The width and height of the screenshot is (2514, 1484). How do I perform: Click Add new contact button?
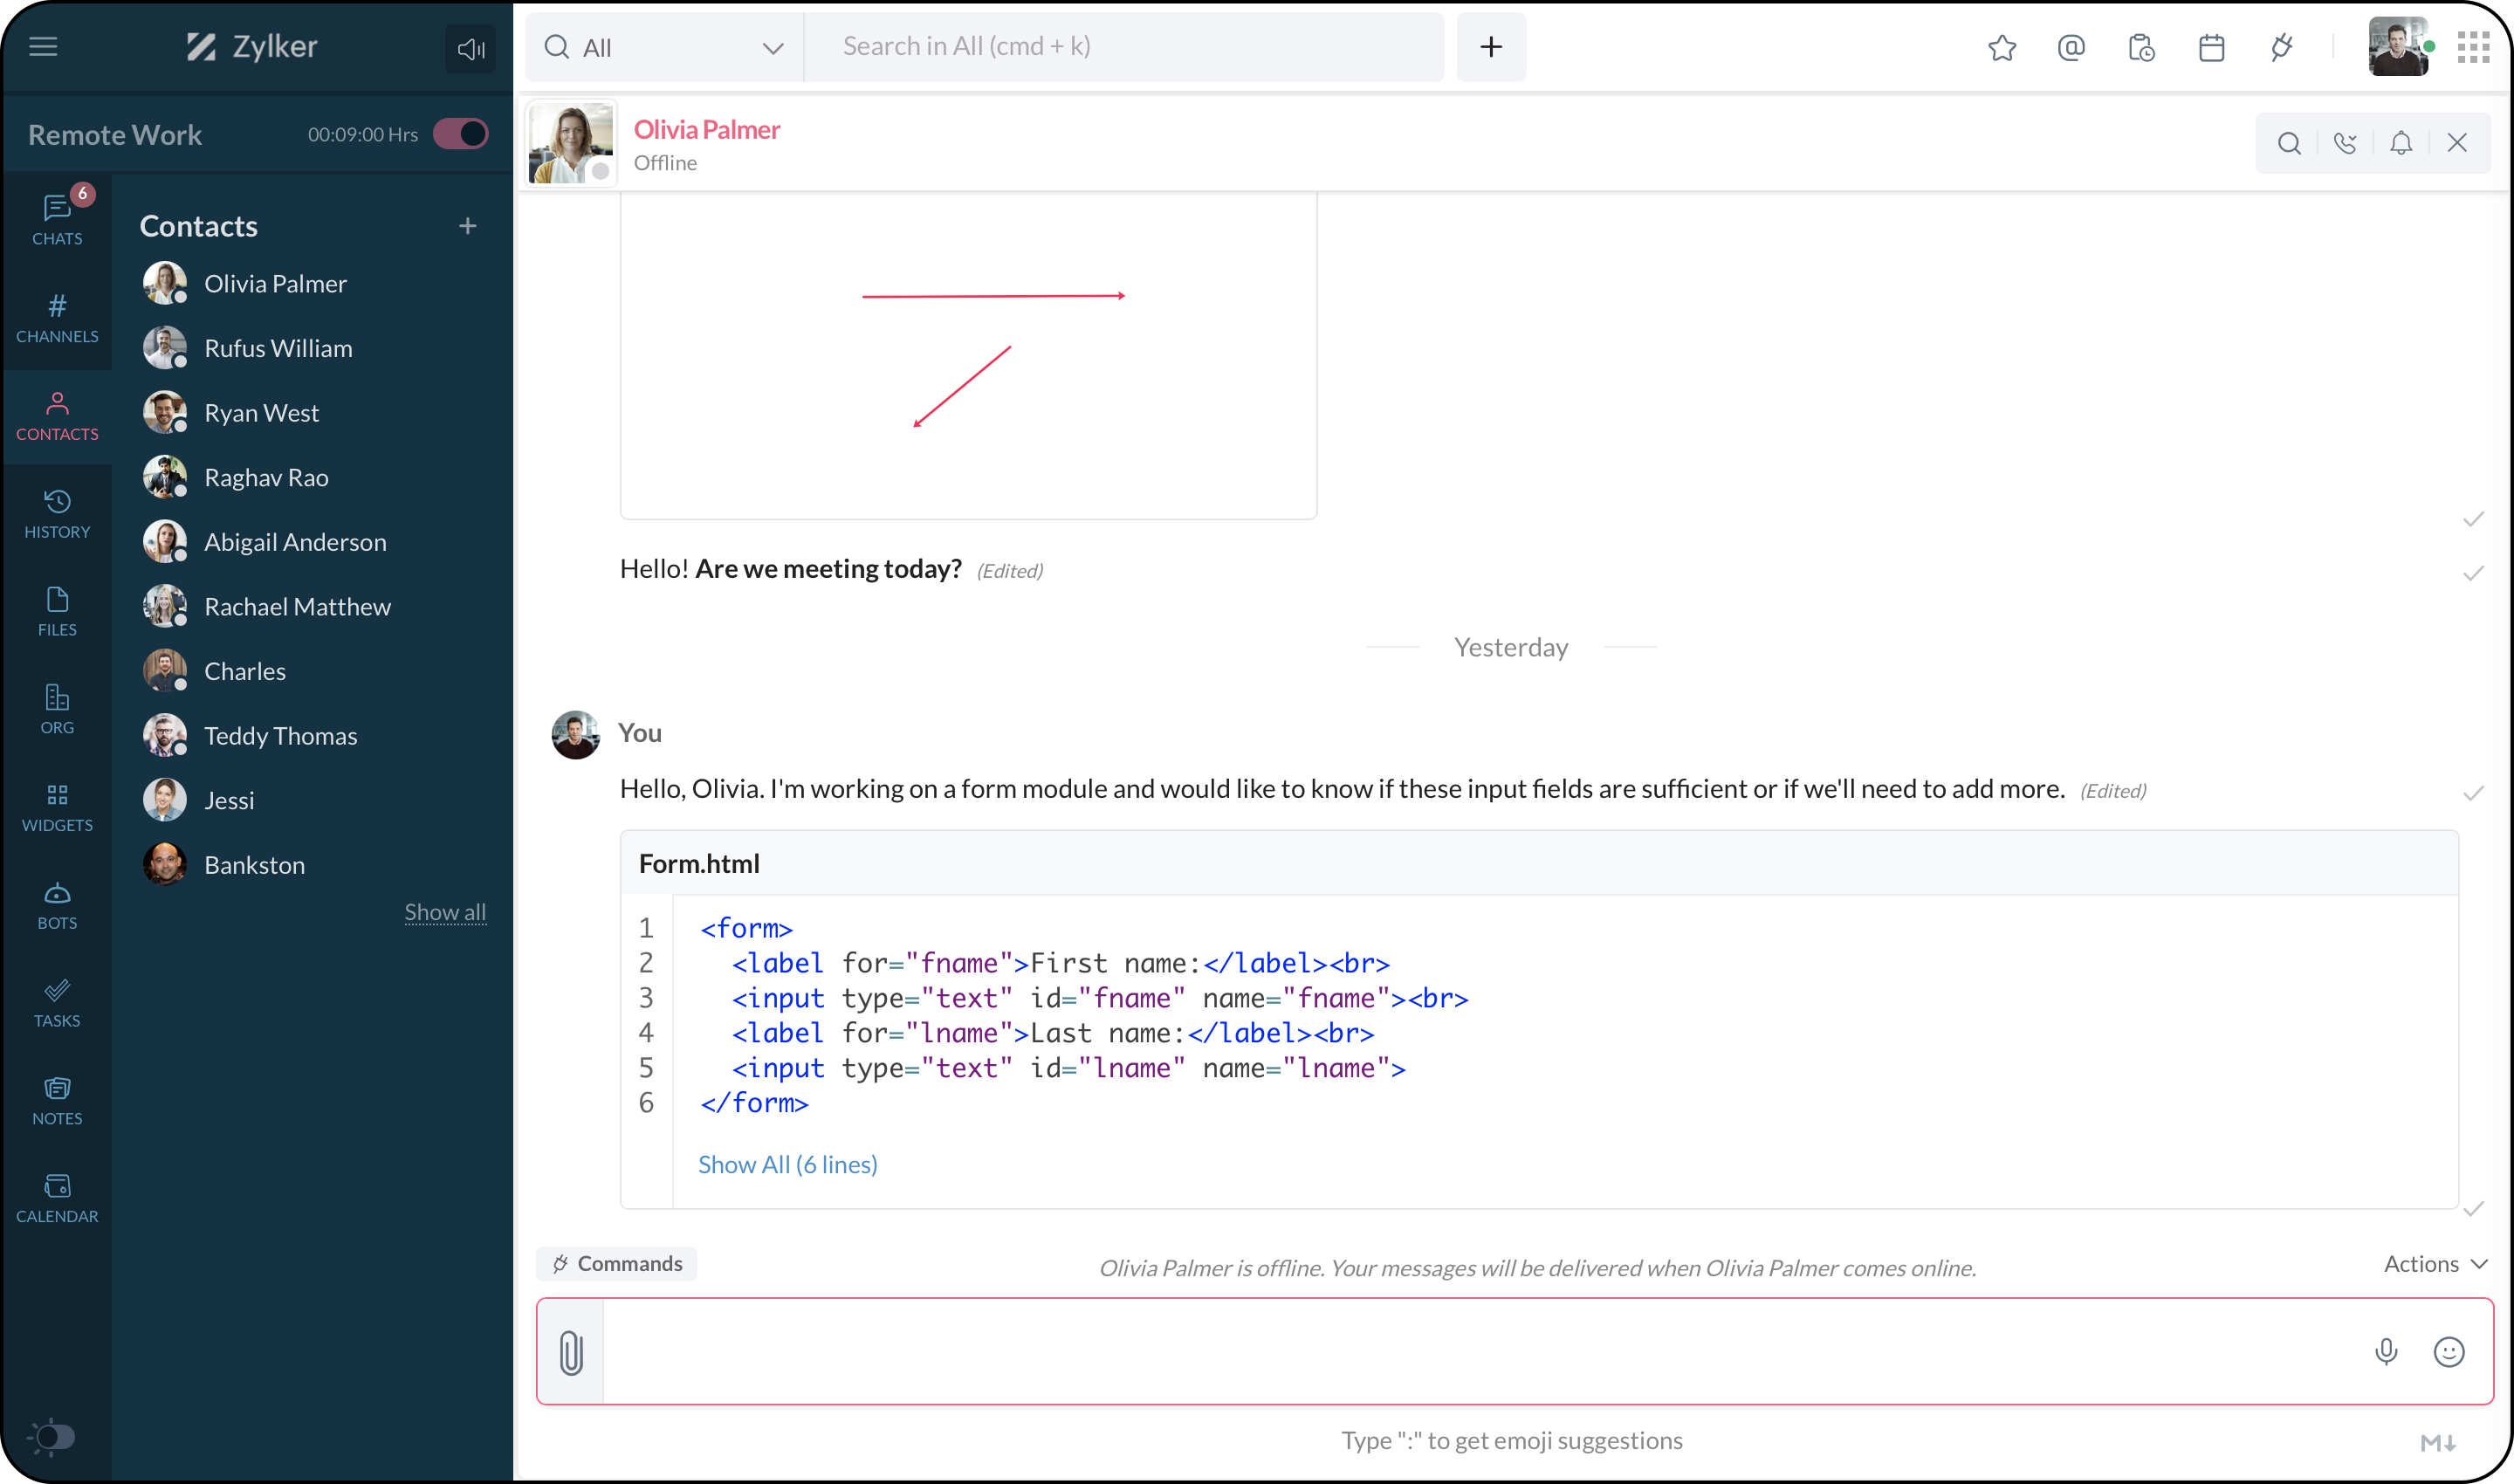click(x=466, y=224)
